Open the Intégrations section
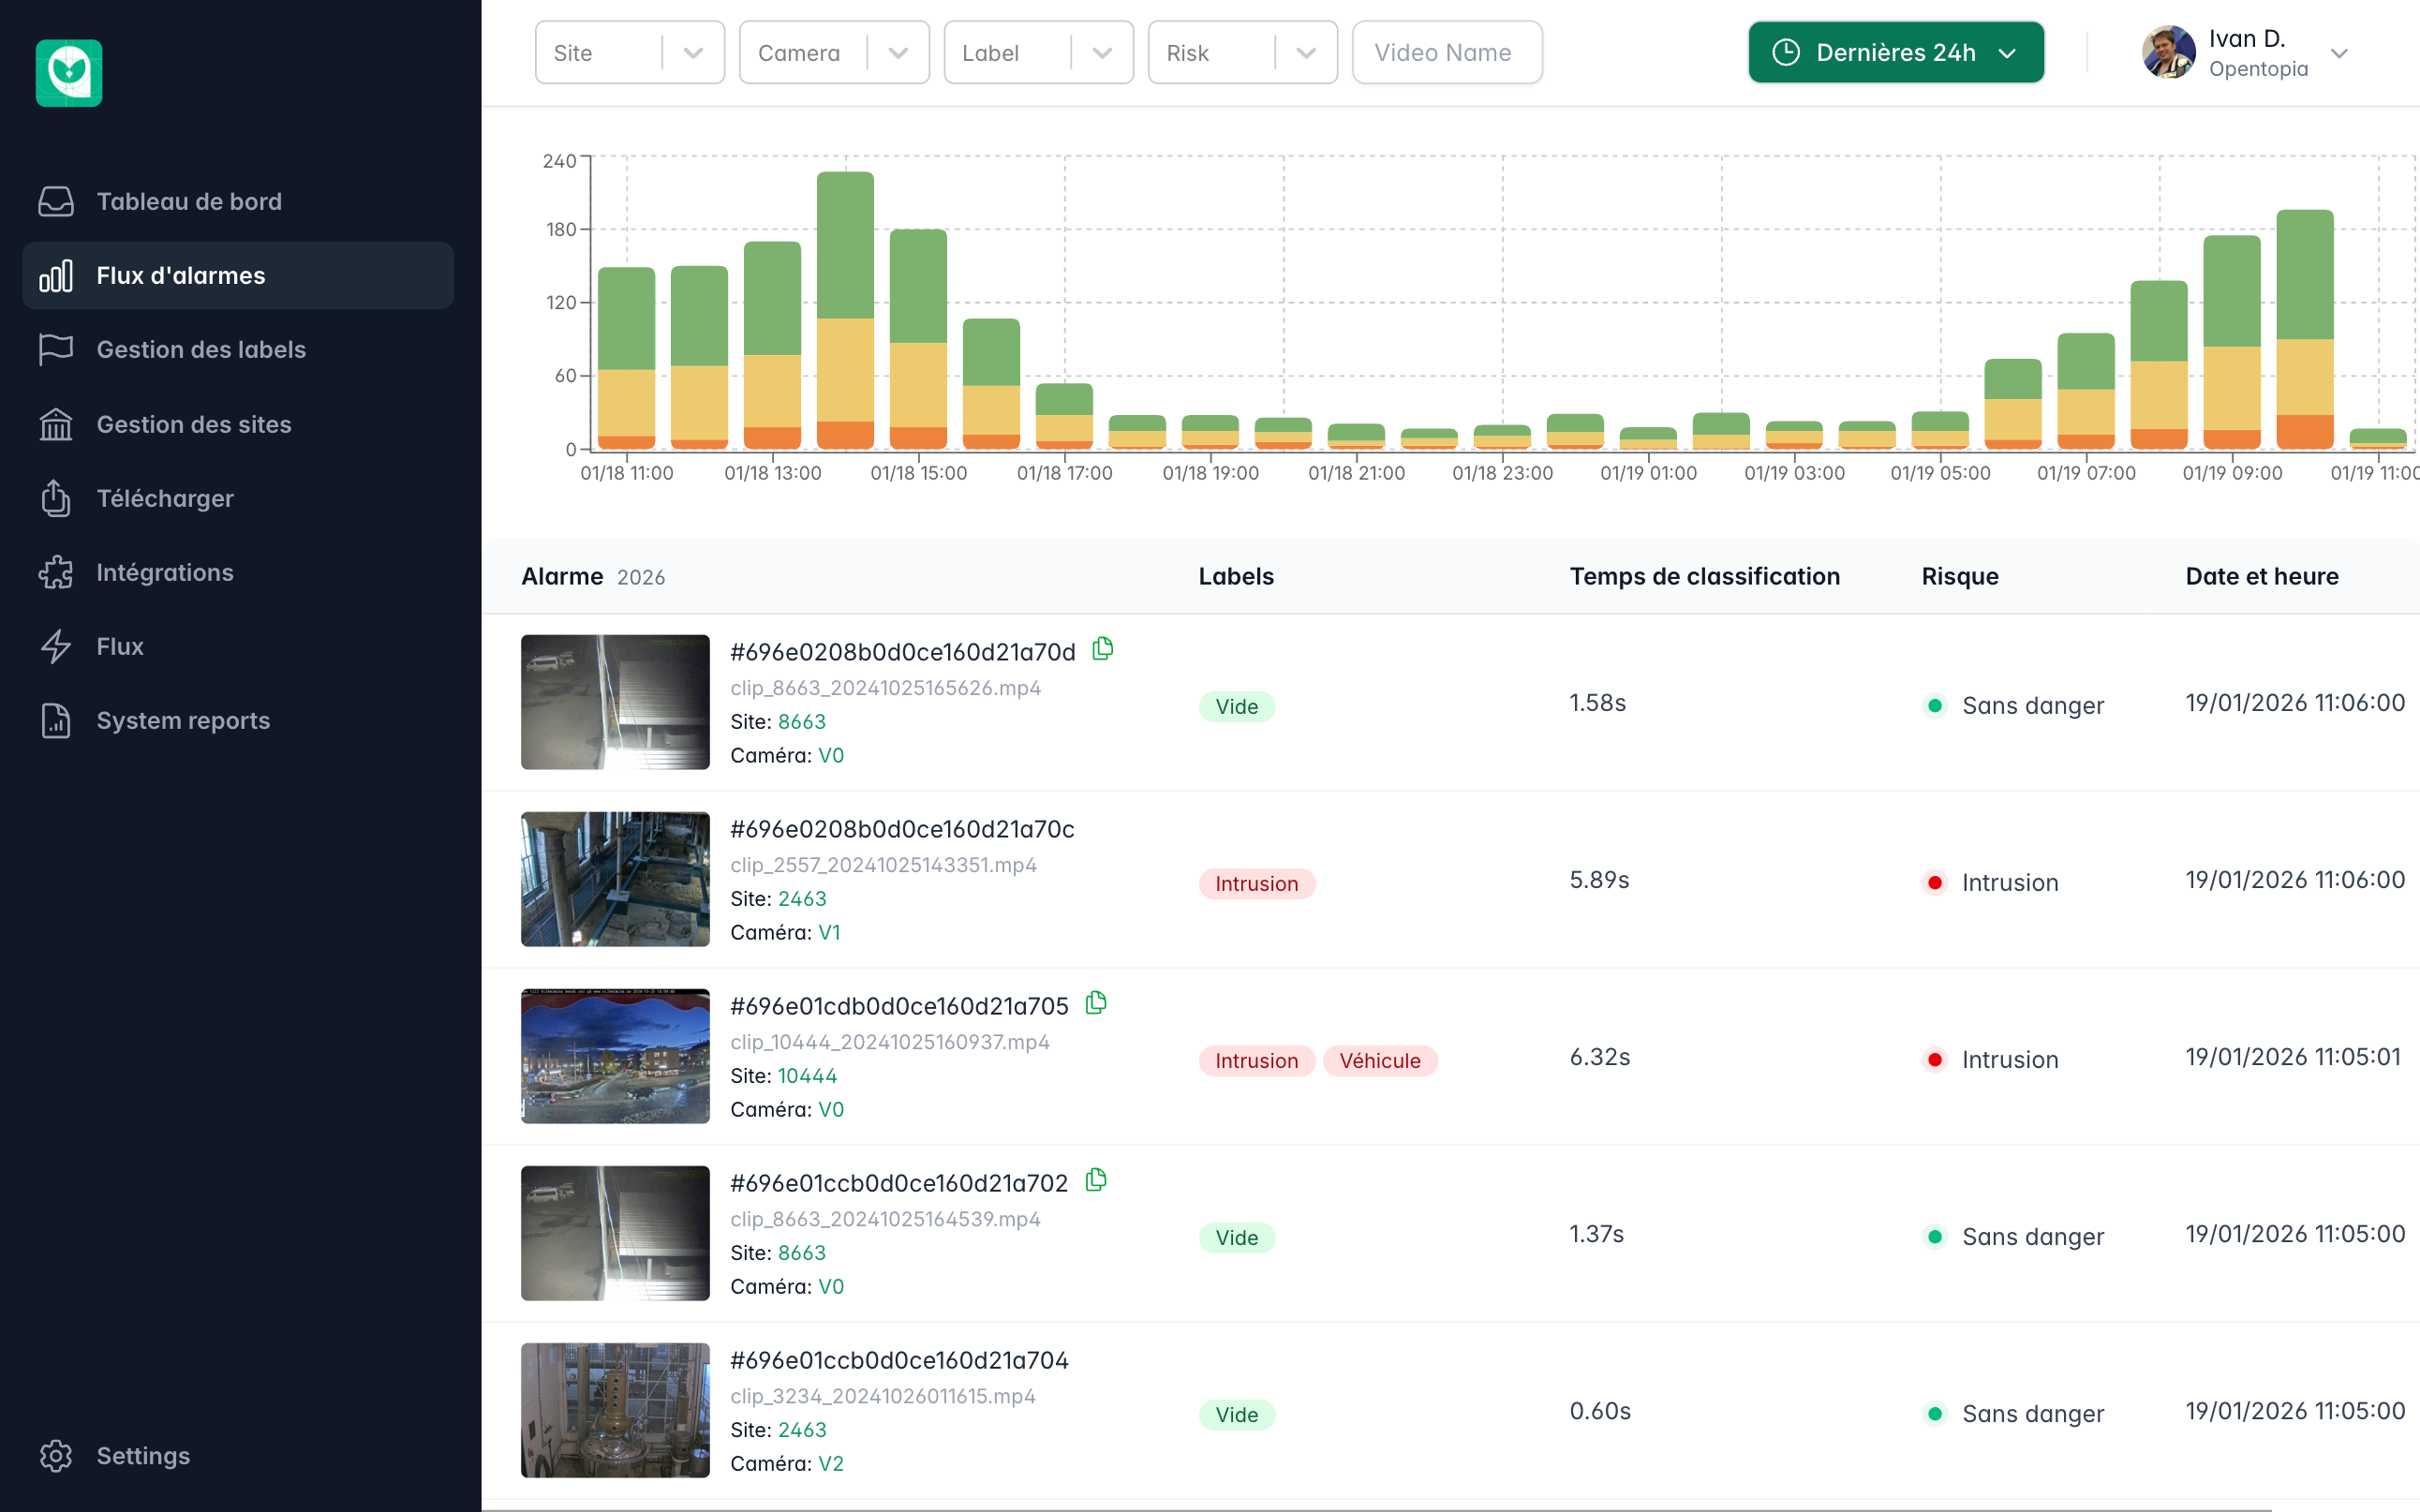The width and height of the screenshot is (2420, 1512). click(164, 572)
